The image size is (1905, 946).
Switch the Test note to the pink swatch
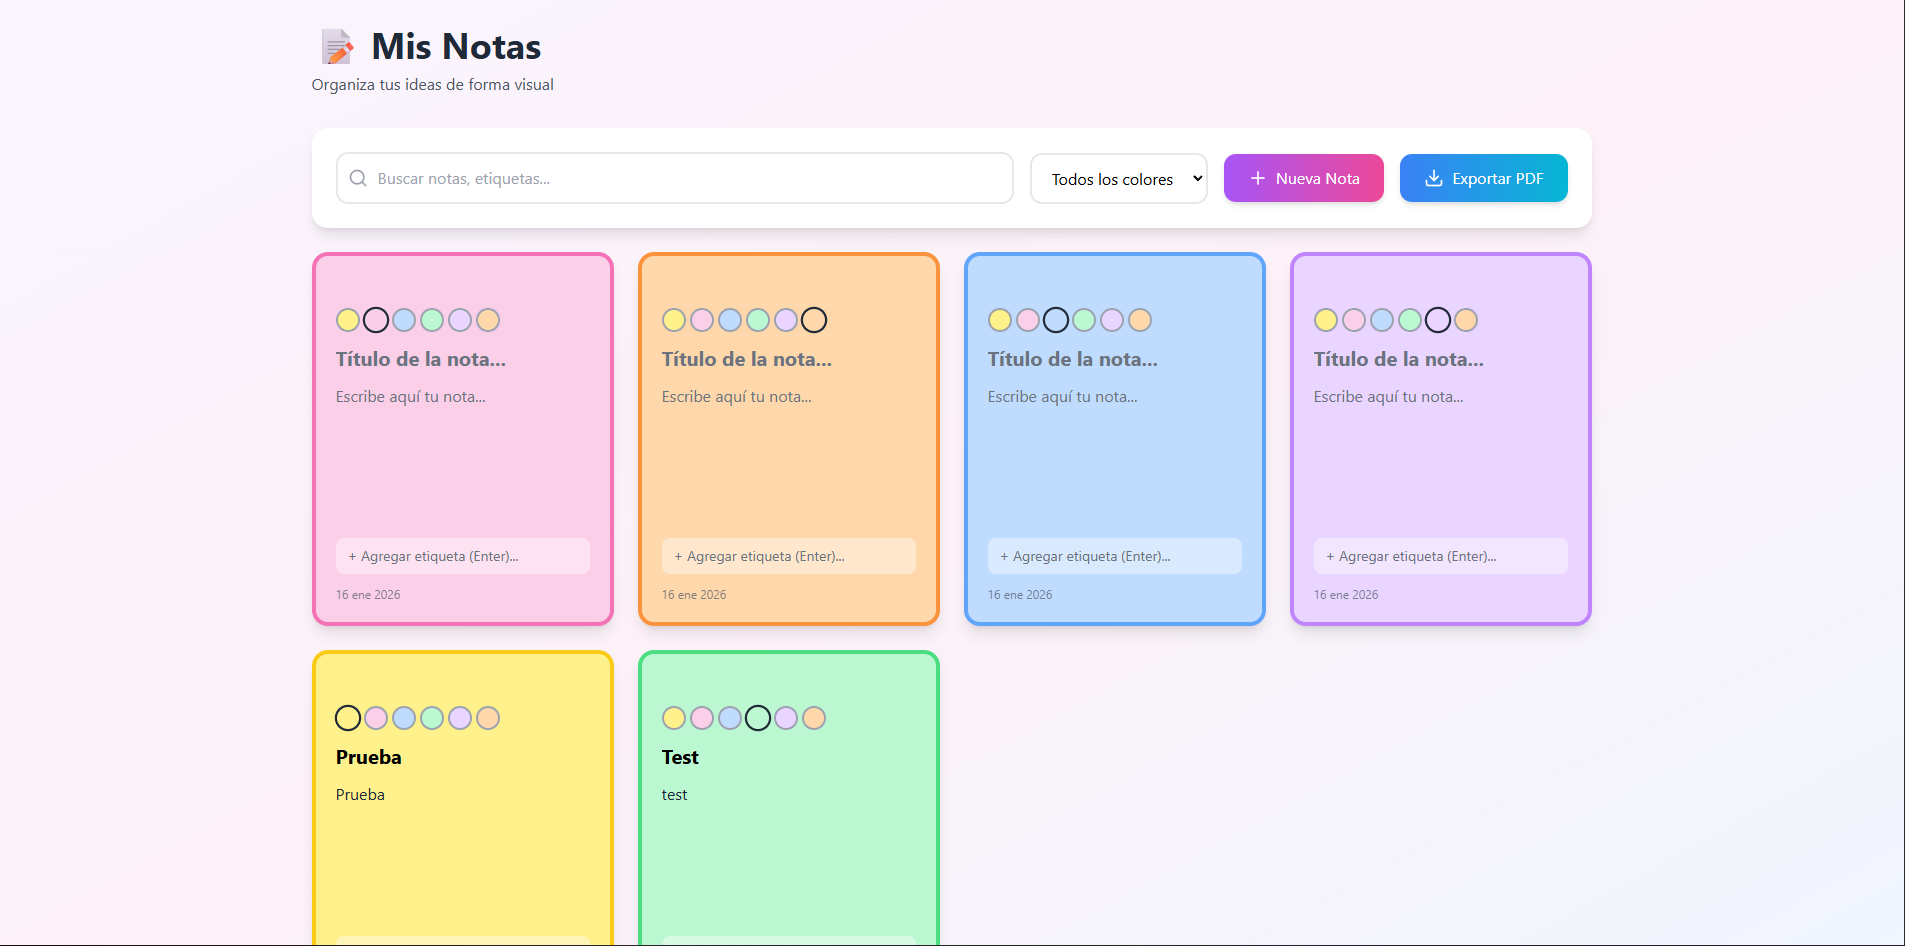coord(702,718)
